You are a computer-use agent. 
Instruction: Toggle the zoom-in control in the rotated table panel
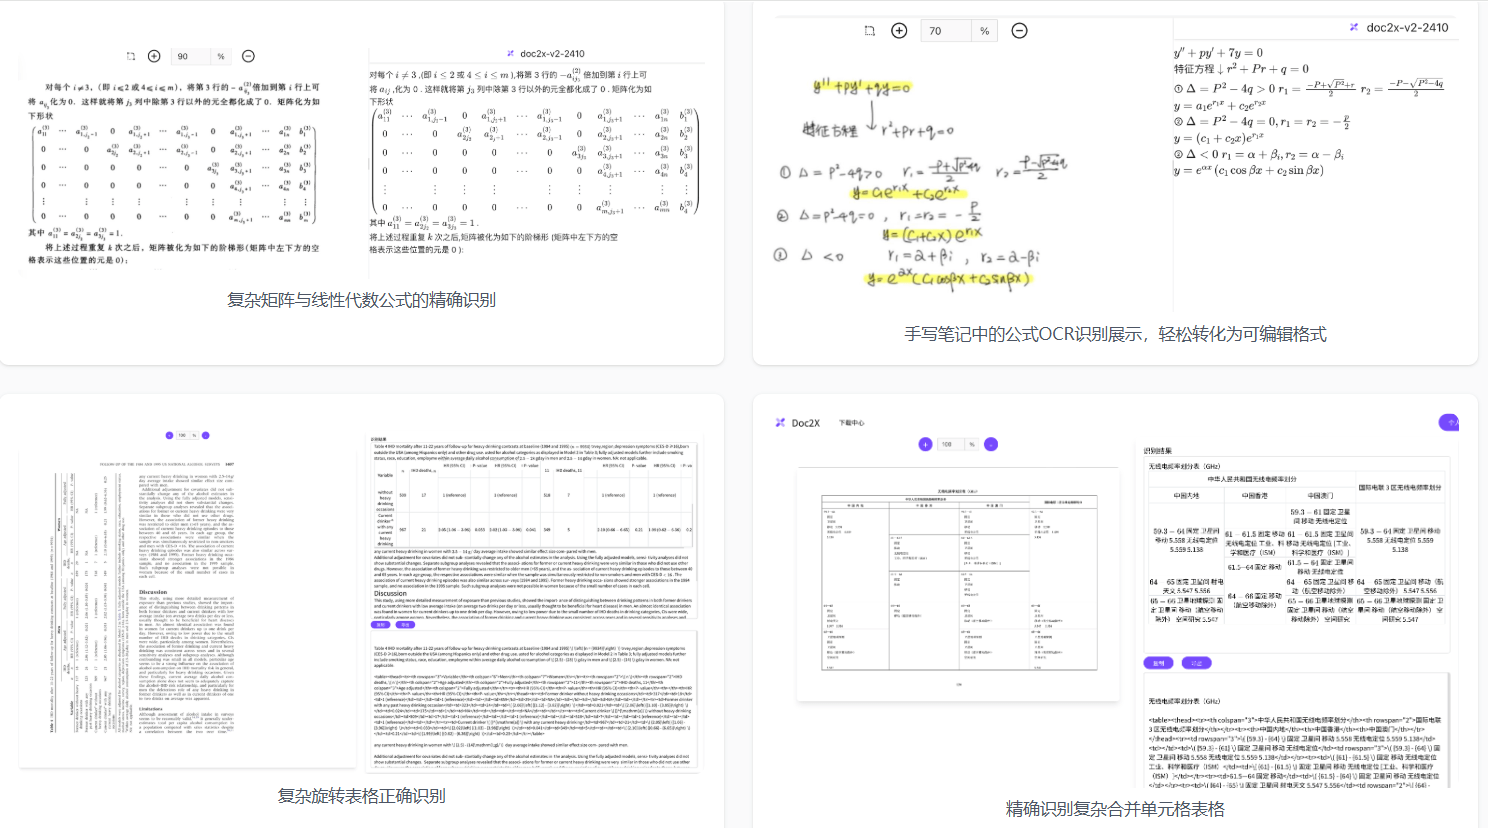[x=170, y=435]
